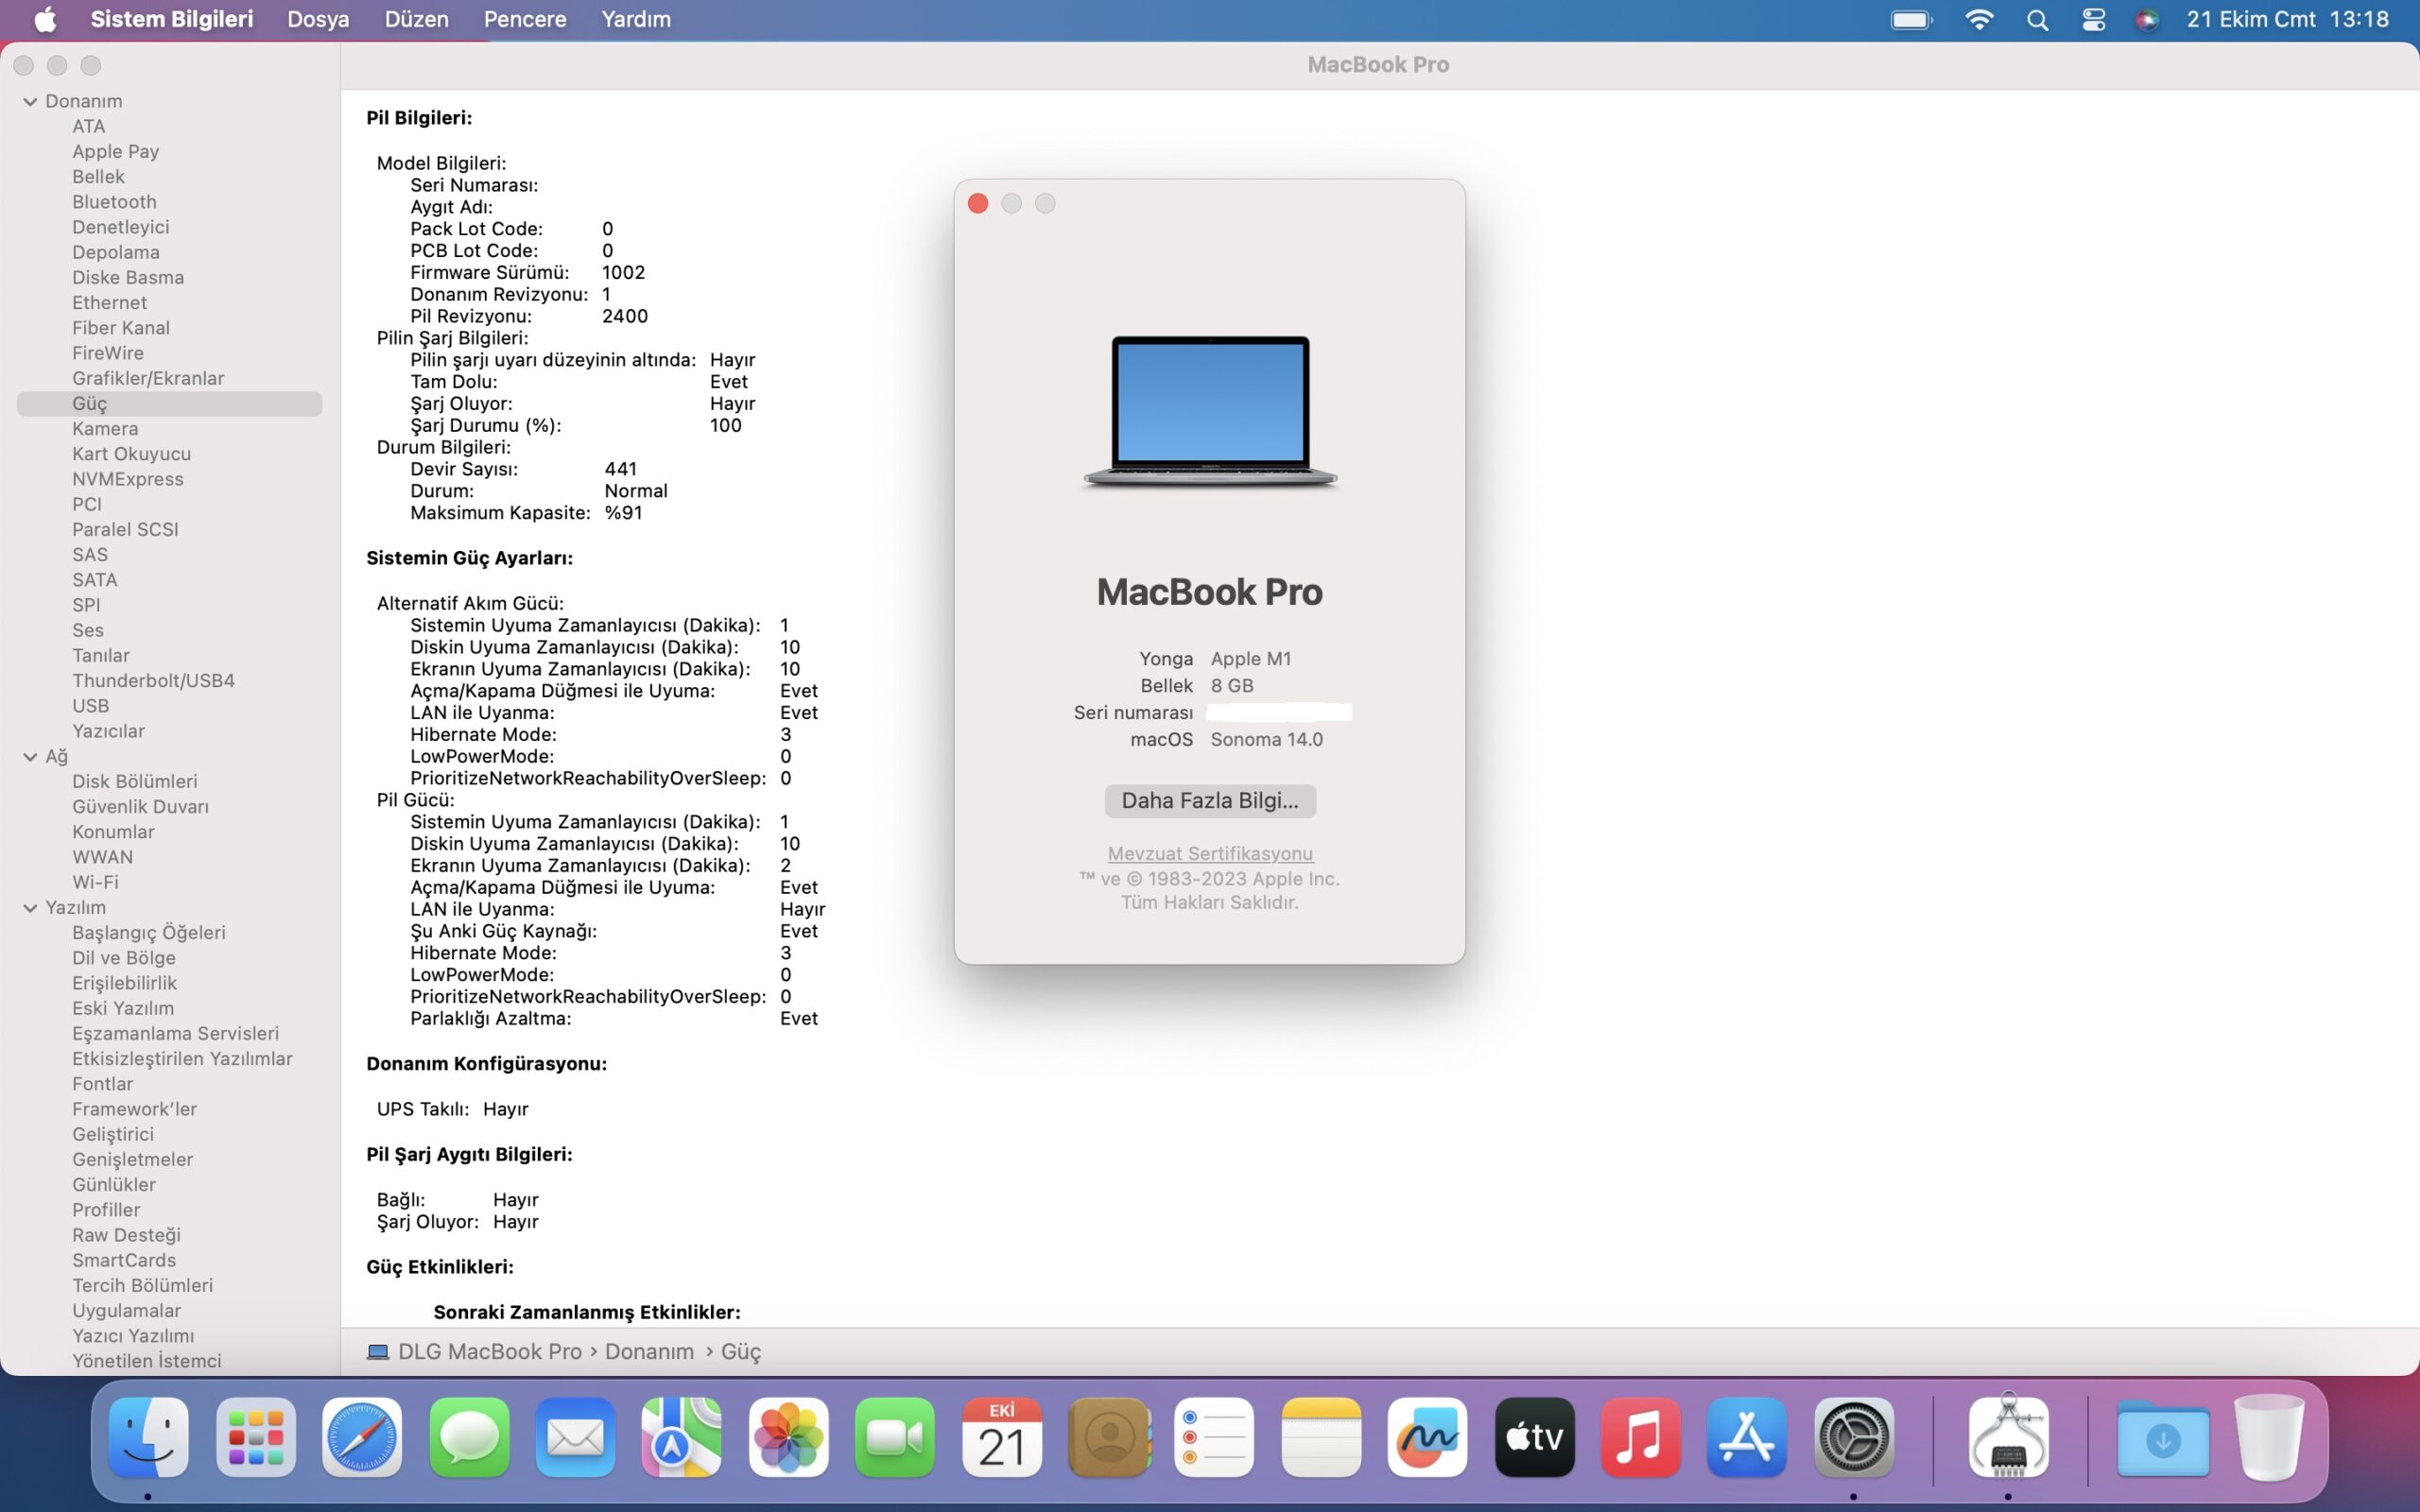Open Wi-Fi status menu
The width and height of the screenshot is (2420, 1512).
(x=1979, y=19)
